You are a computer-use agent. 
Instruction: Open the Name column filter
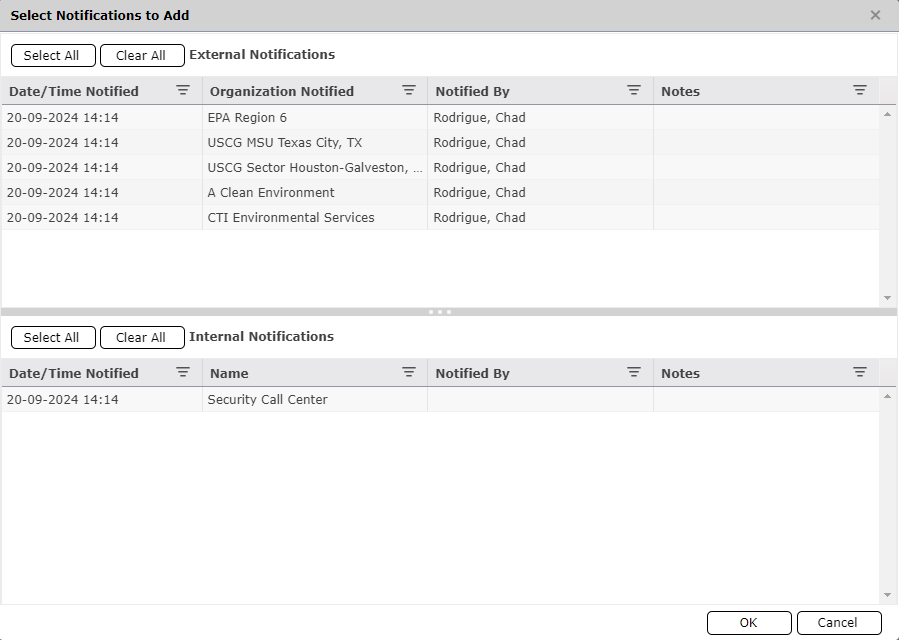click(x=409, y=372)
